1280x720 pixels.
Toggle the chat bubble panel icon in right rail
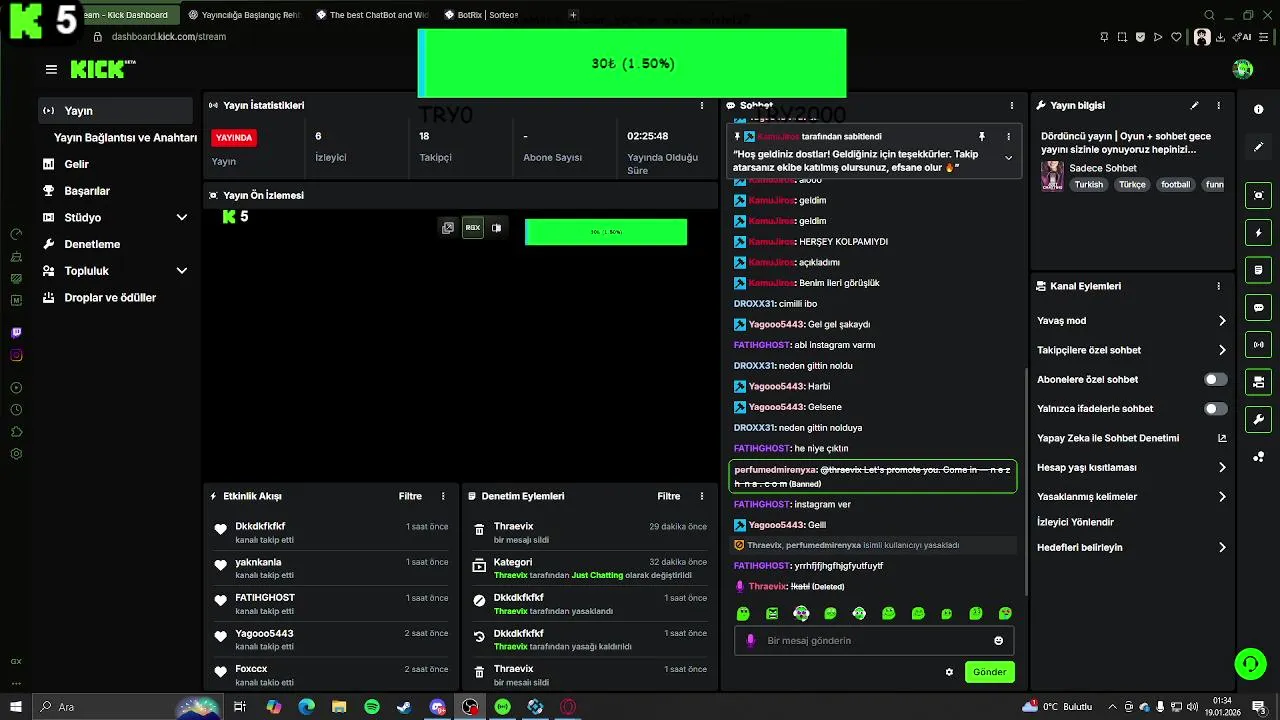[1258, 307]
